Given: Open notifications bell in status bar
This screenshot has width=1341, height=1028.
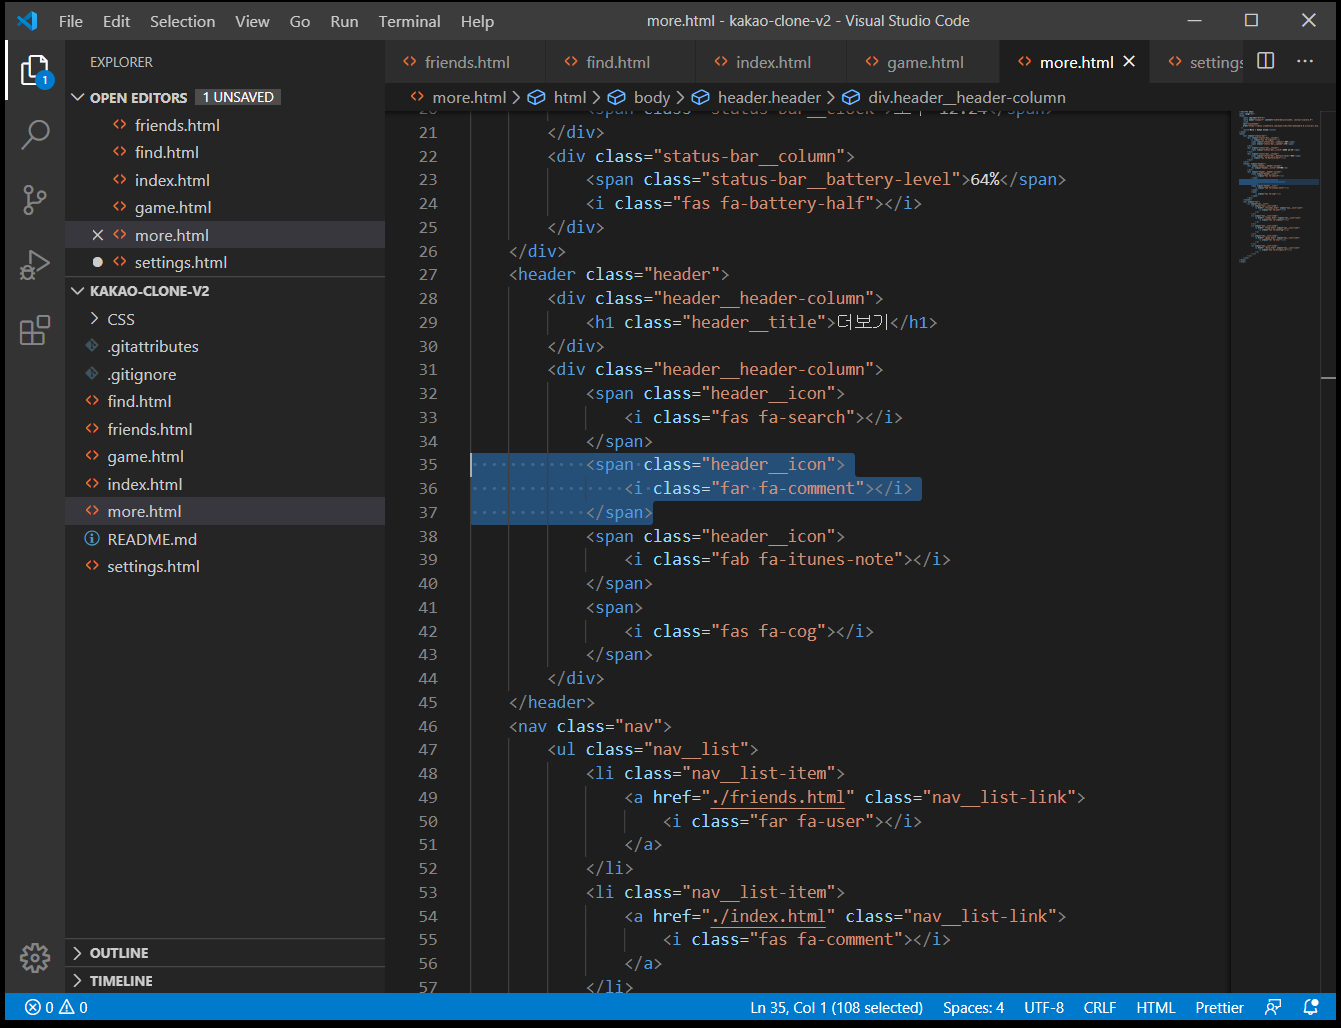Looking at the screenshot, I should (x=1311, y=1007).
